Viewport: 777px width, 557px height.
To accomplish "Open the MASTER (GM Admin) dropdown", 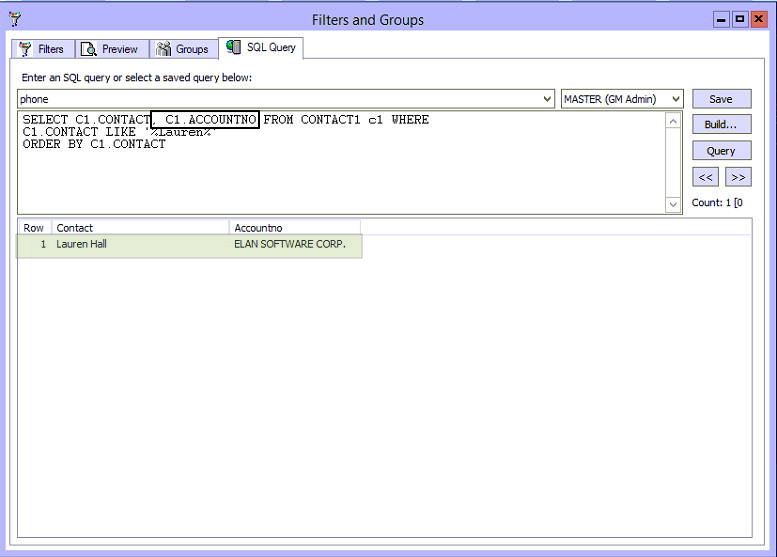I will (676, 99).
